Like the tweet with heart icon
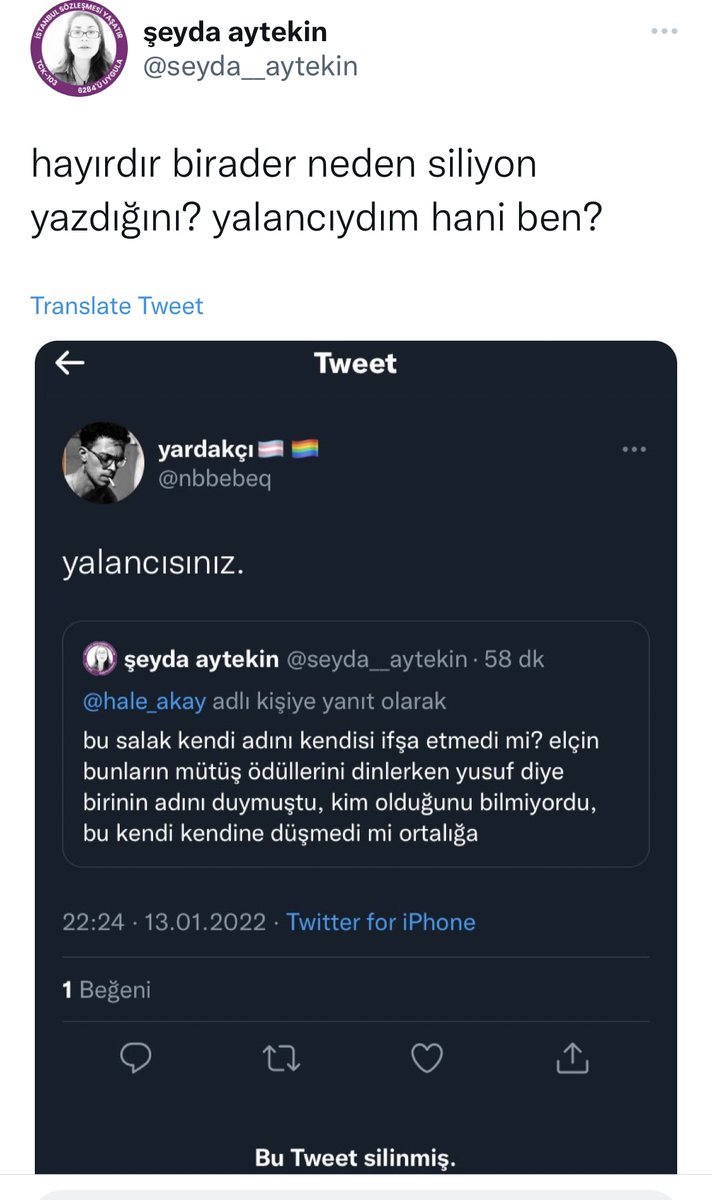This screenshot has height=1200, width=712. [427, 1058]
